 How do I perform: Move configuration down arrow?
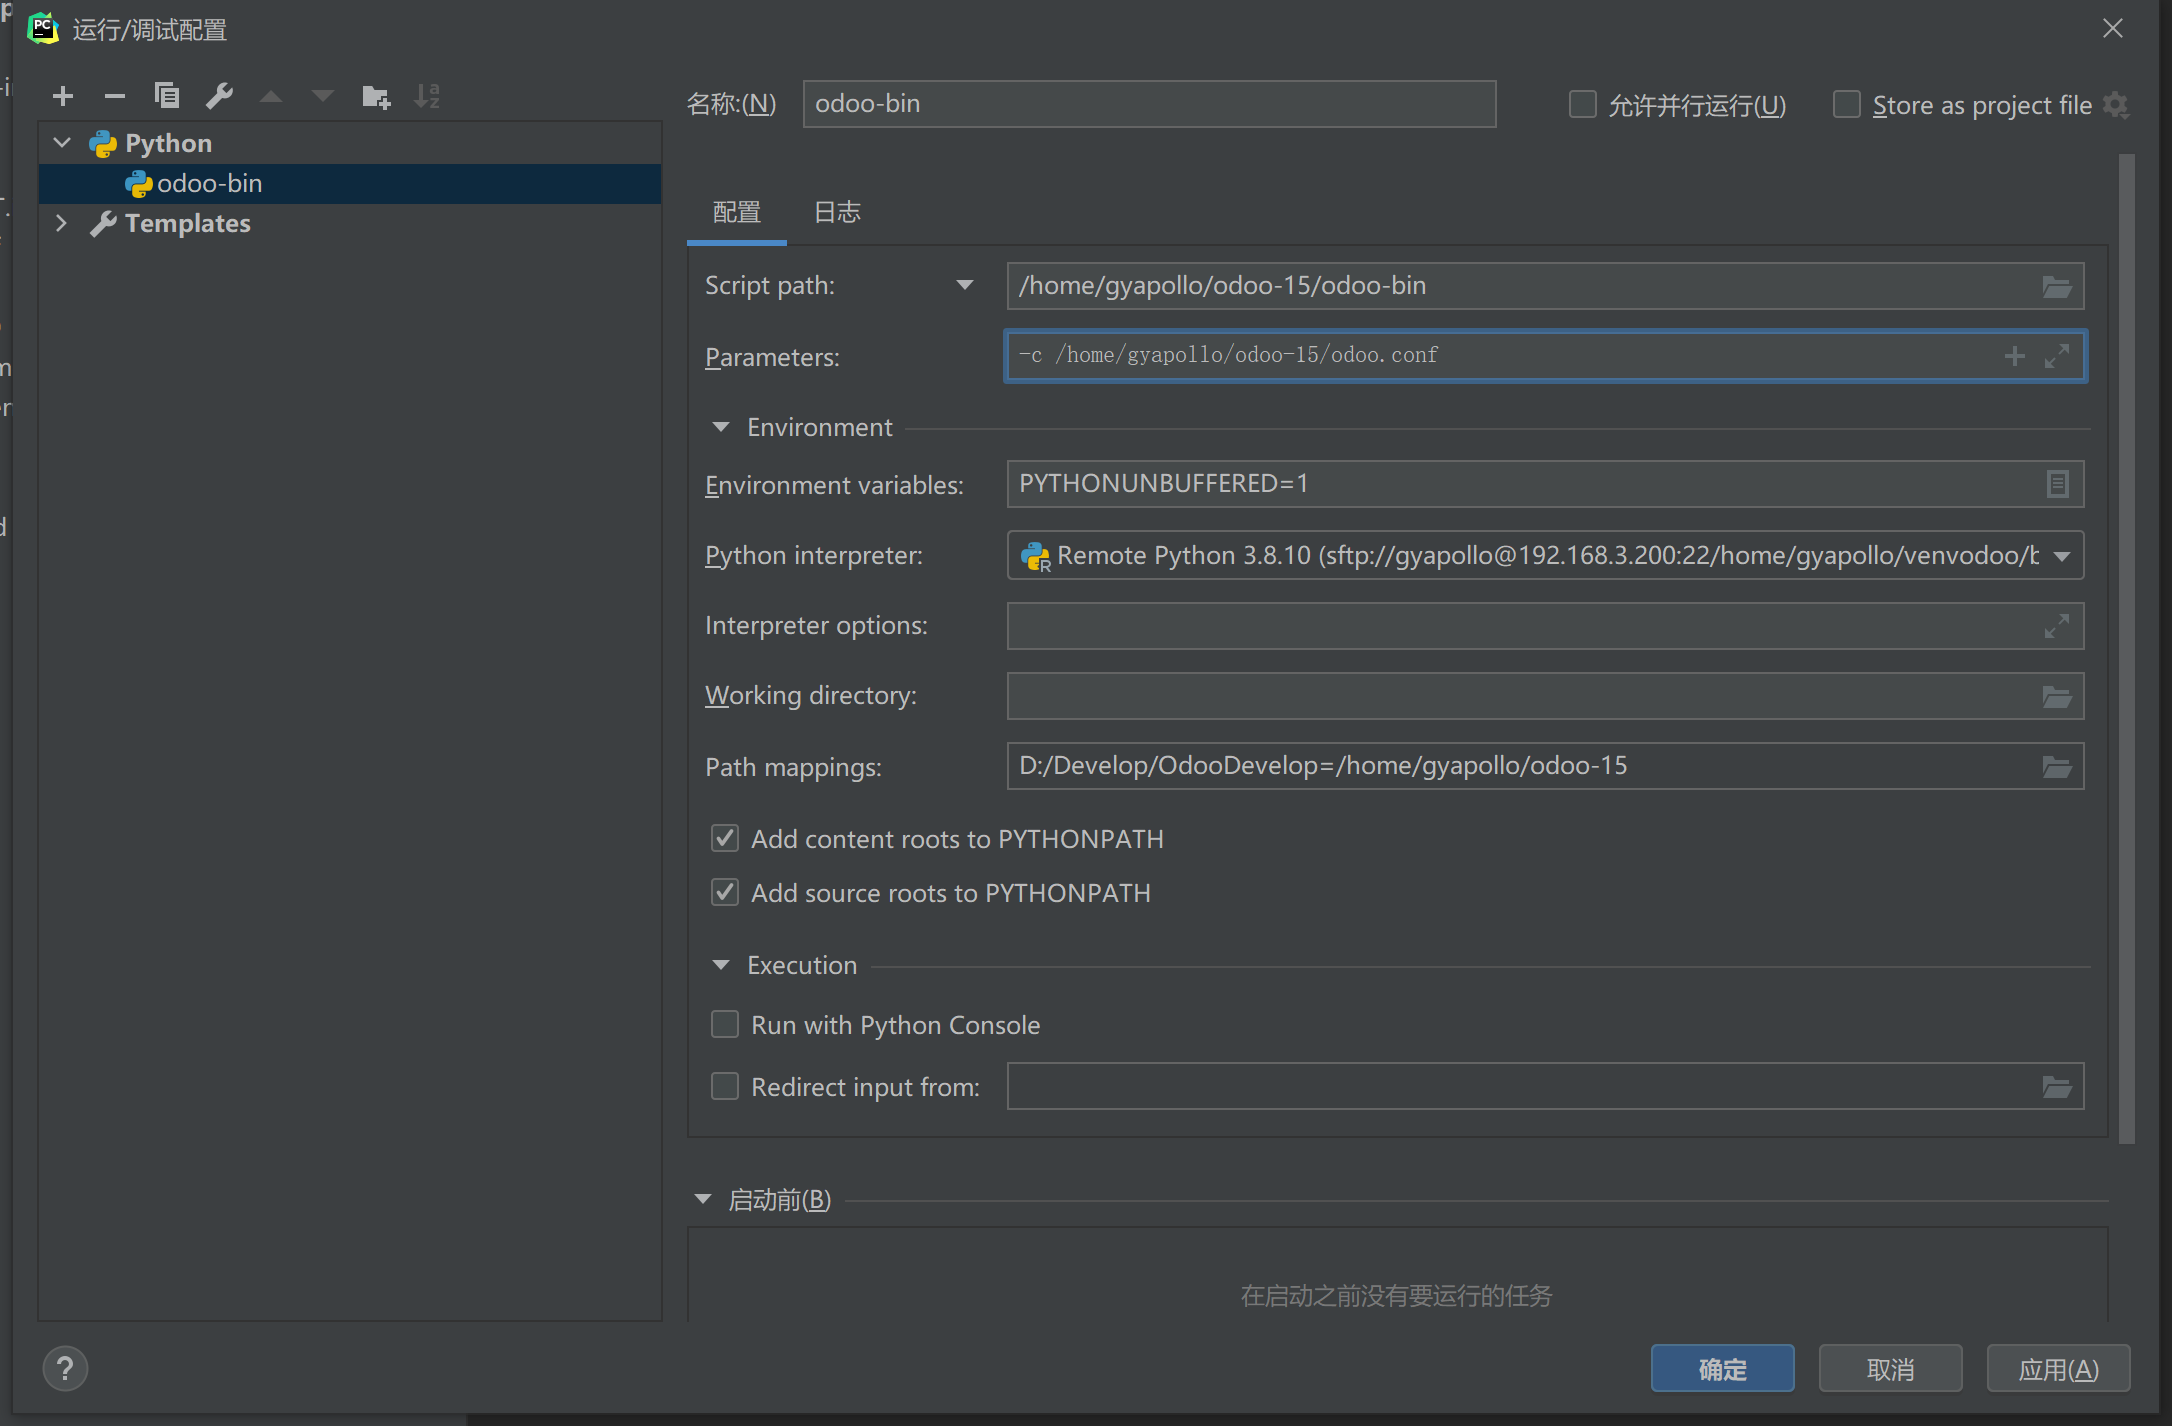[x=323, y=96]
